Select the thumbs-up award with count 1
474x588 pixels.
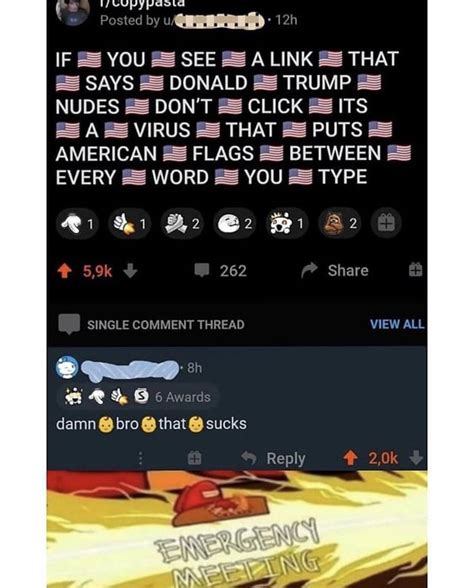pos(130,224)
